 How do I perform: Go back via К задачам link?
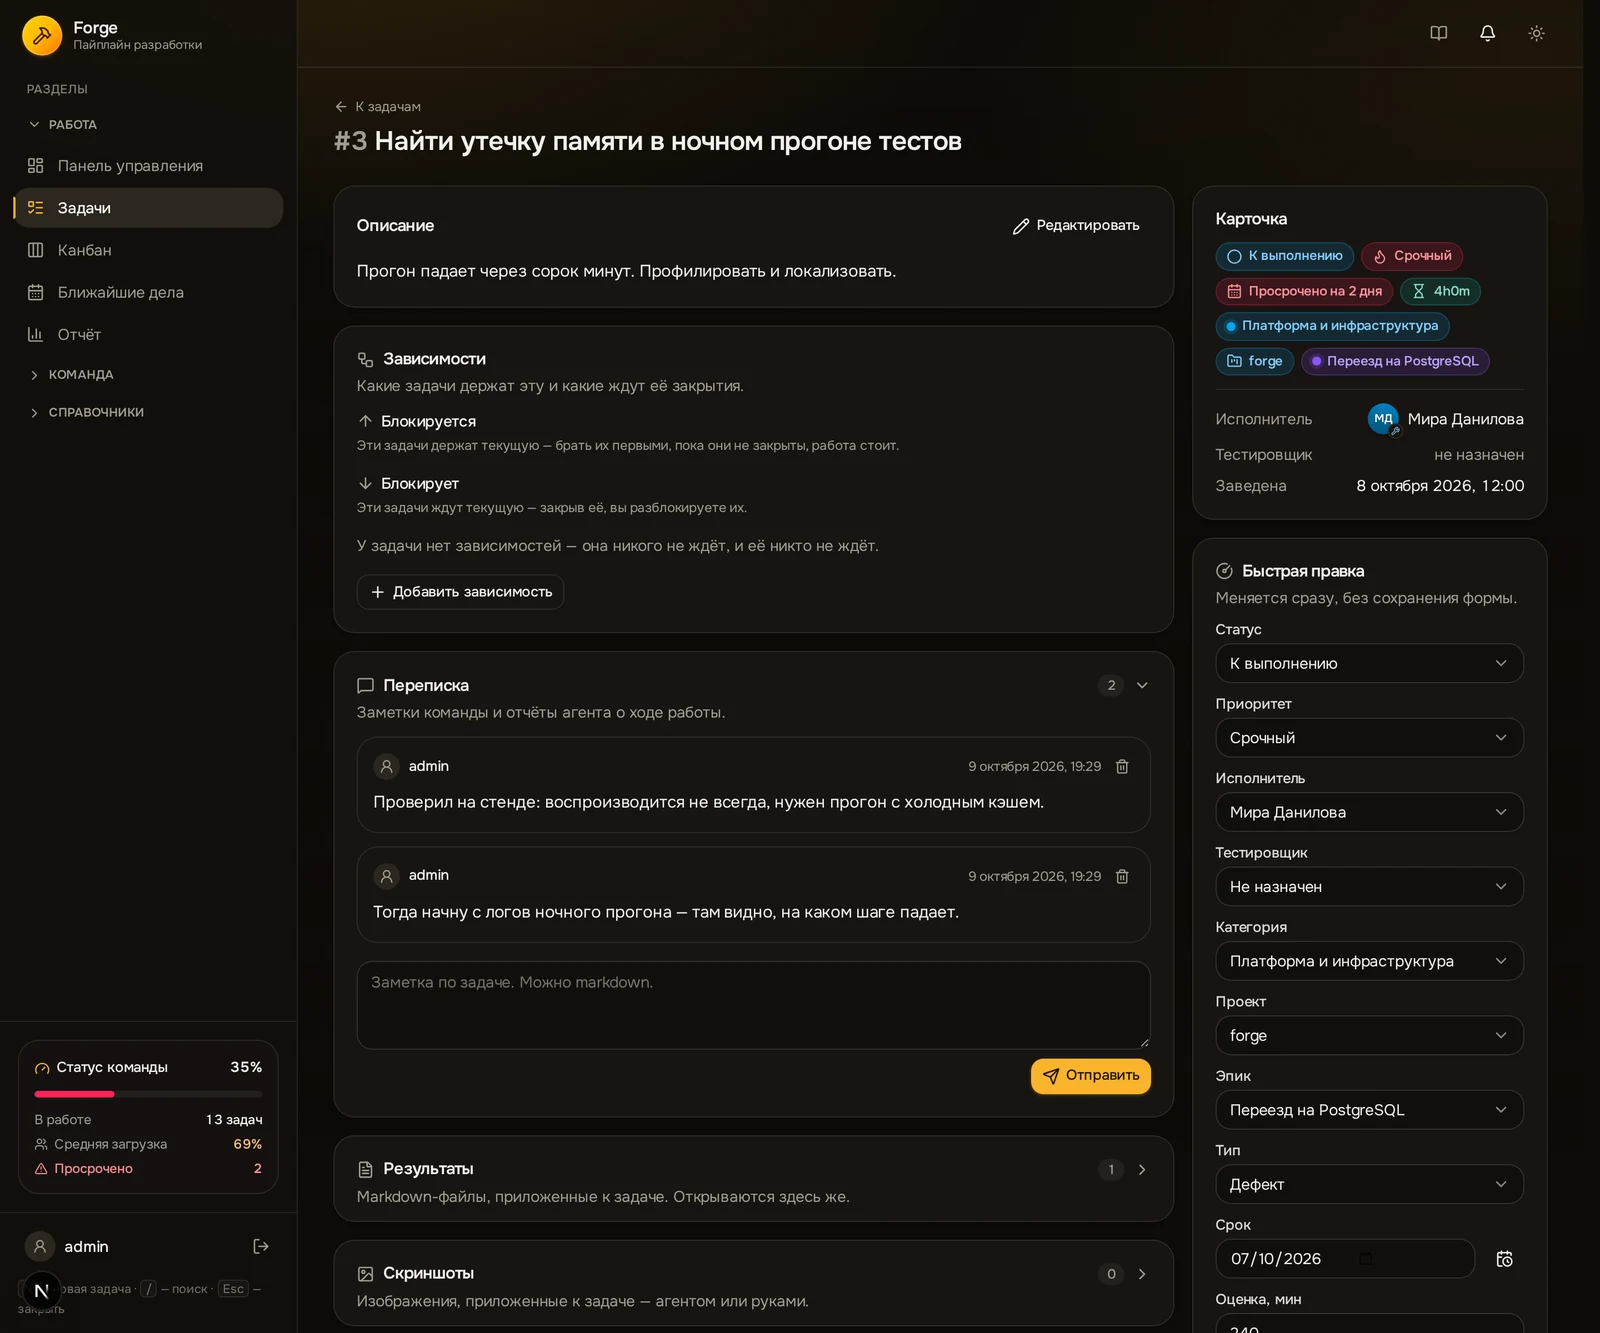pos(378,107)
